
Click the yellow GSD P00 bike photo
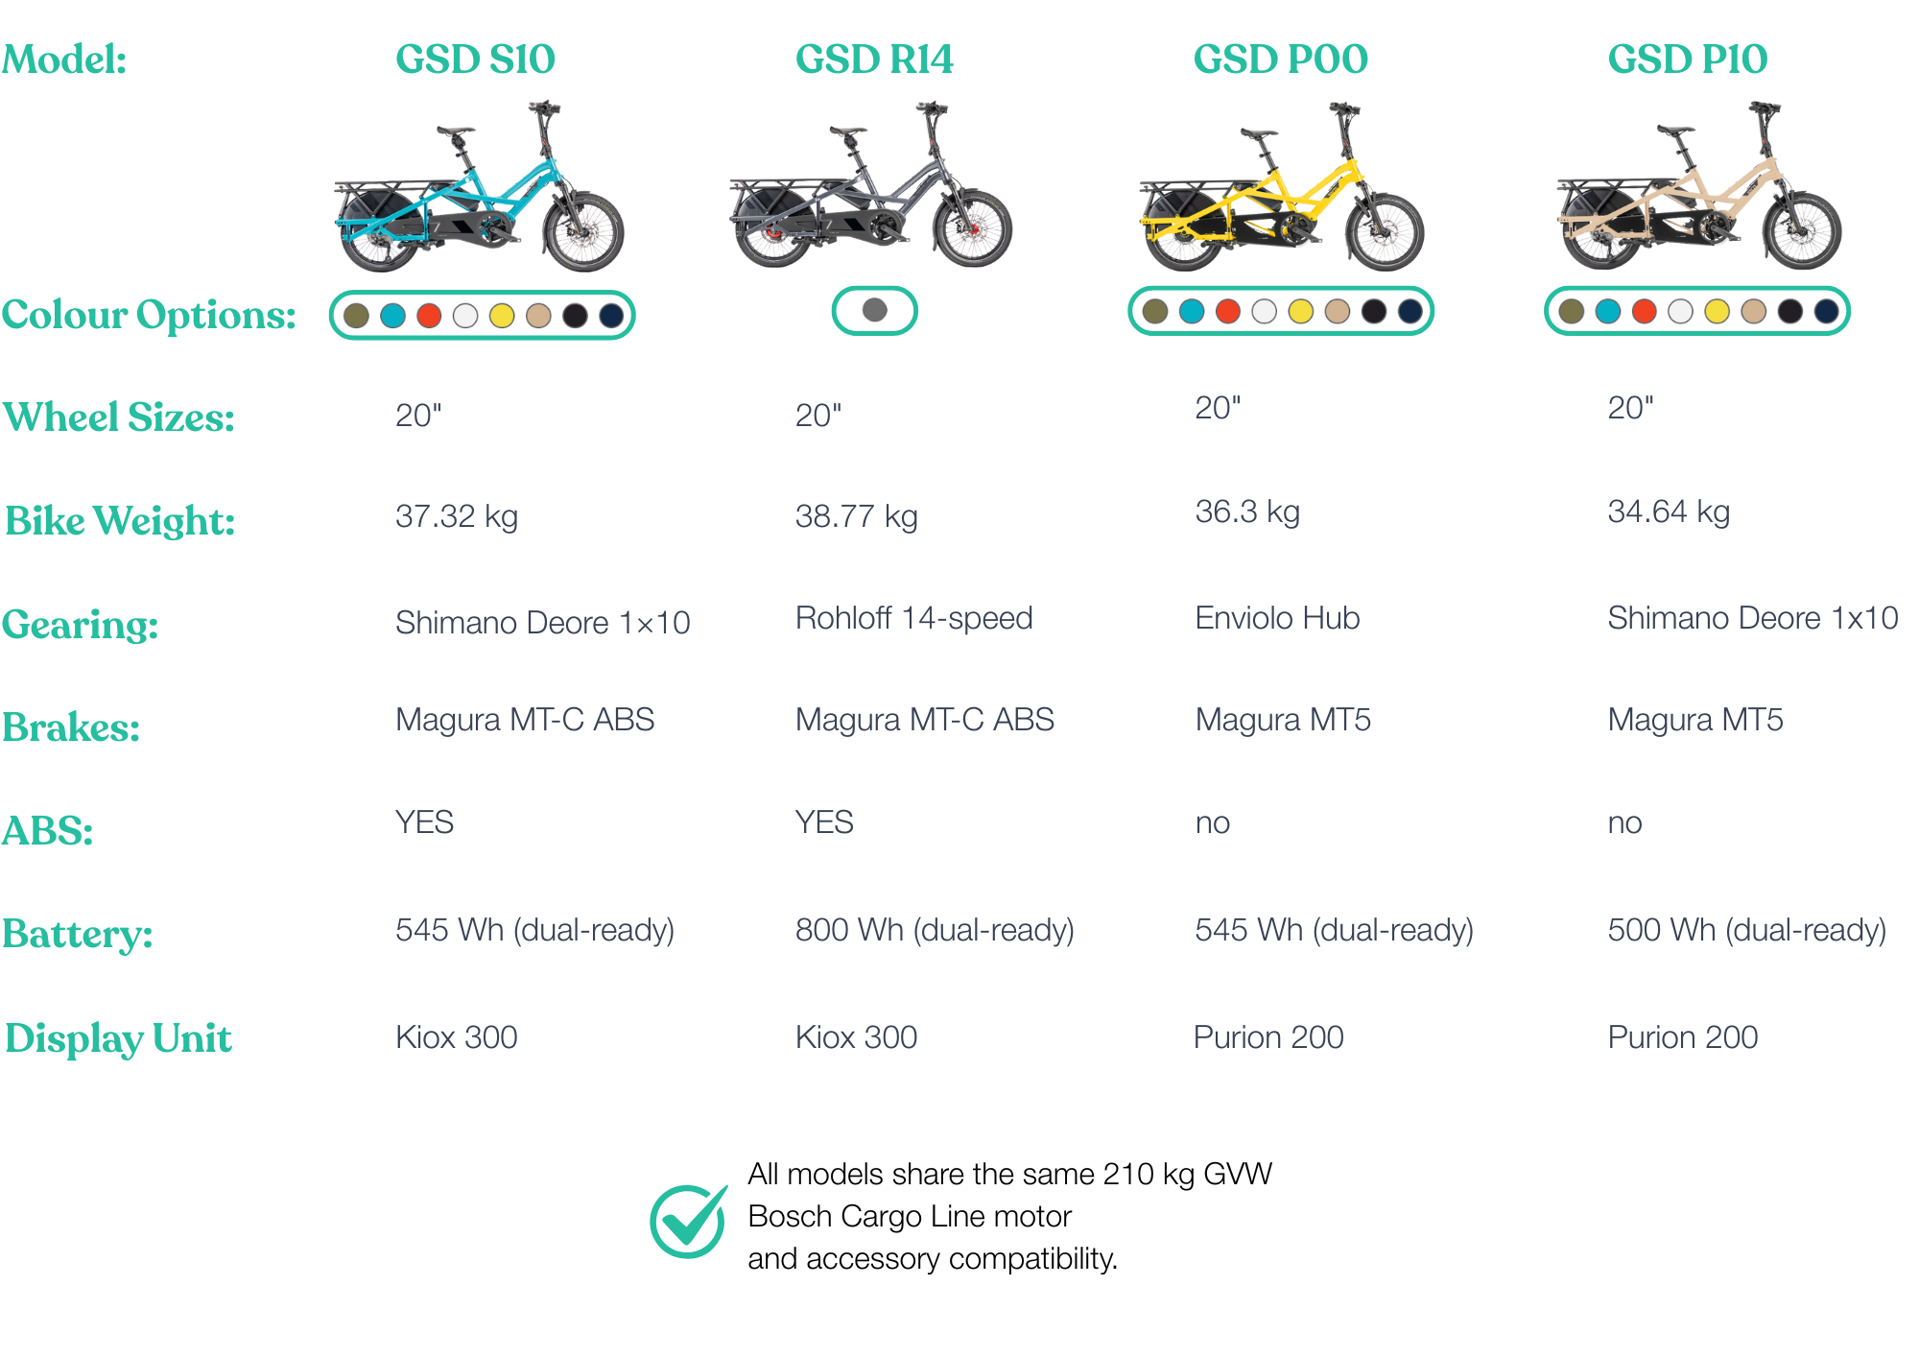coord(1281,188)
